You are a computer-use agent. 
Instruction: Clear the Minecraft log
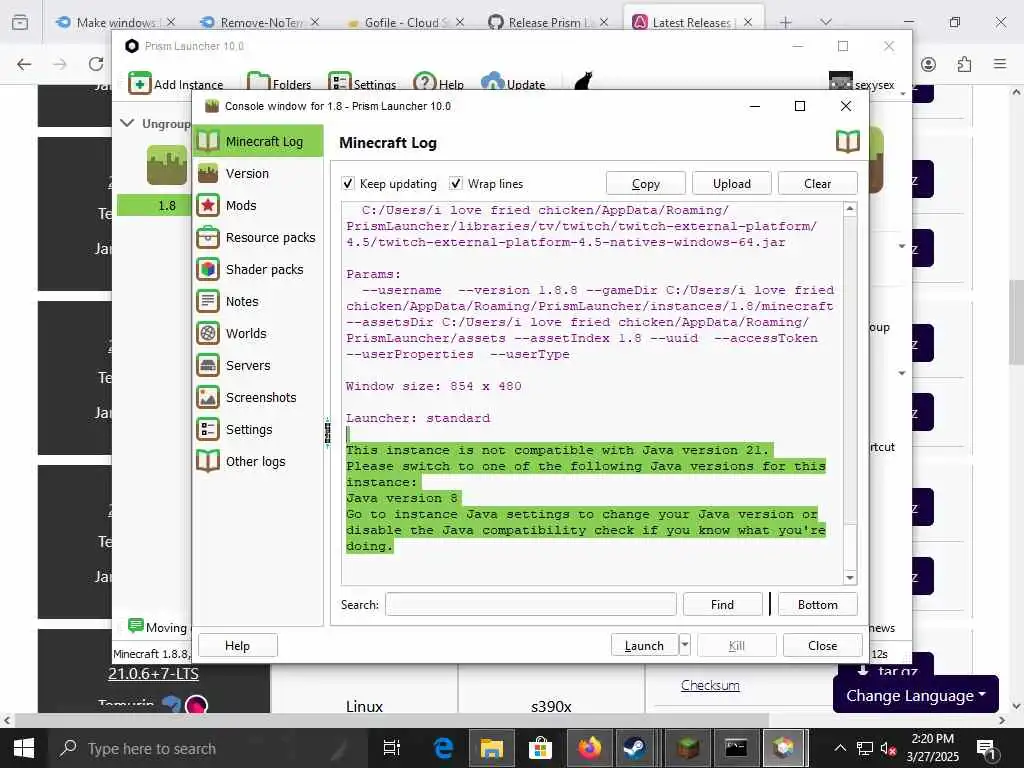tap(818, 184)
